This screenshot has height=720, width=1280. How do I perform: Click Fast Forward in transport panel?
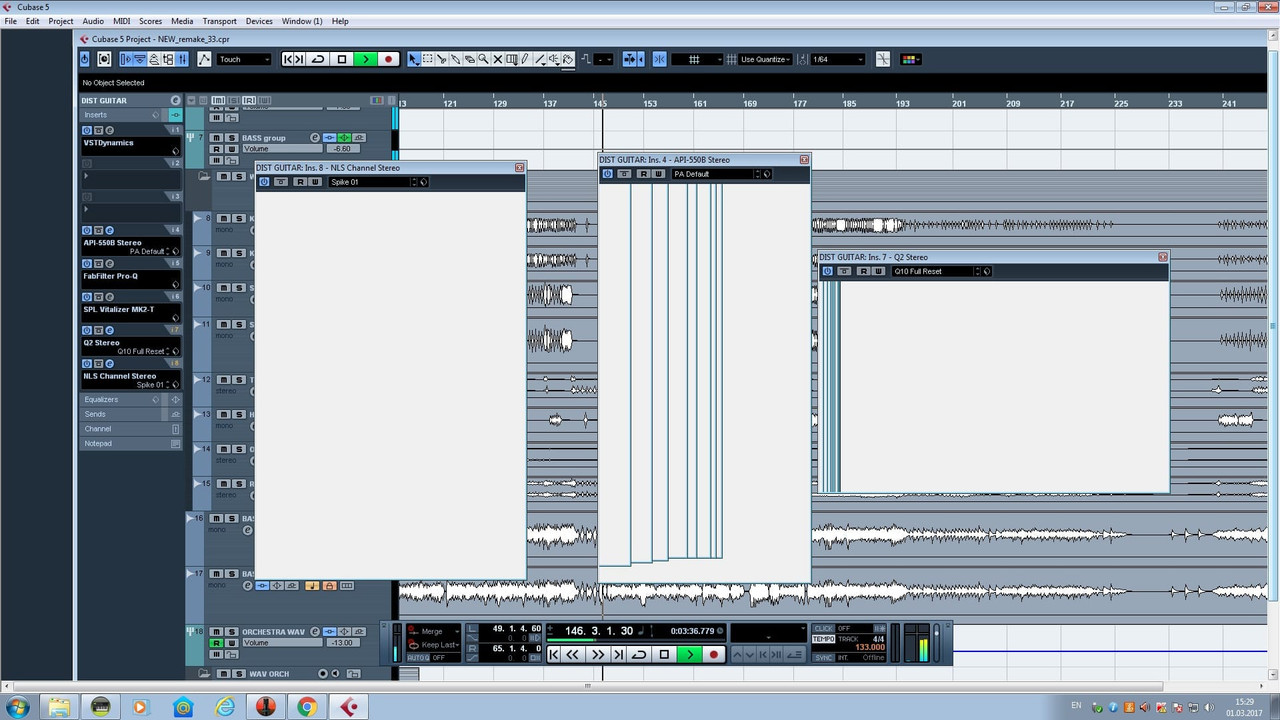point(598,654)
